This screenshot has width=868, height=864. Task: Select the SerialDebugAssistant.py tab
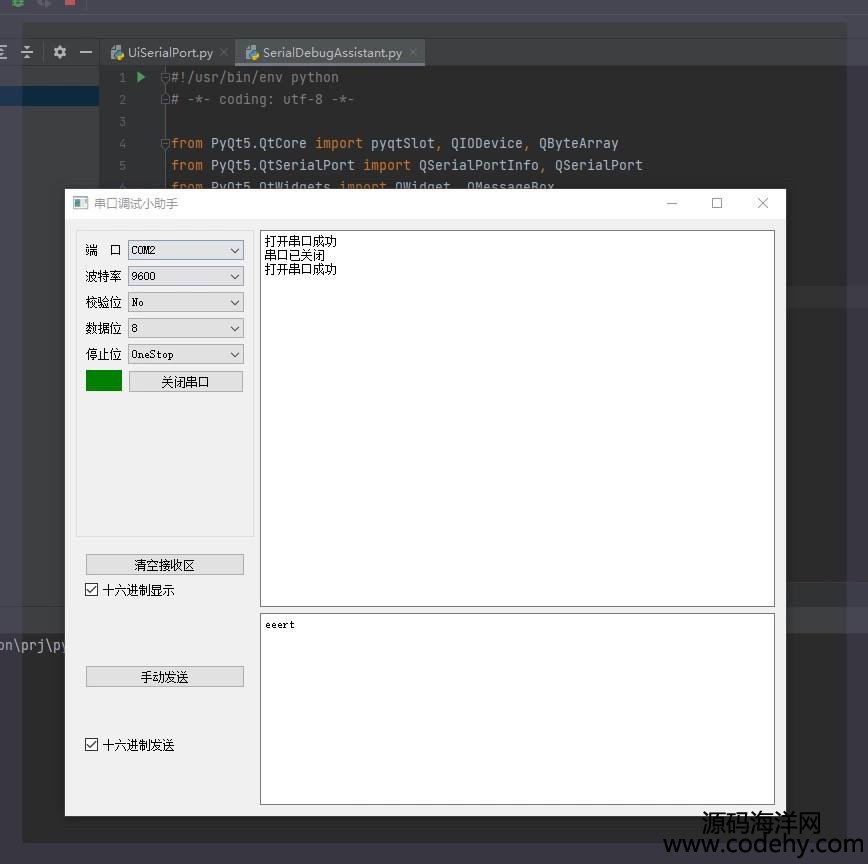(x=331, y=52)
